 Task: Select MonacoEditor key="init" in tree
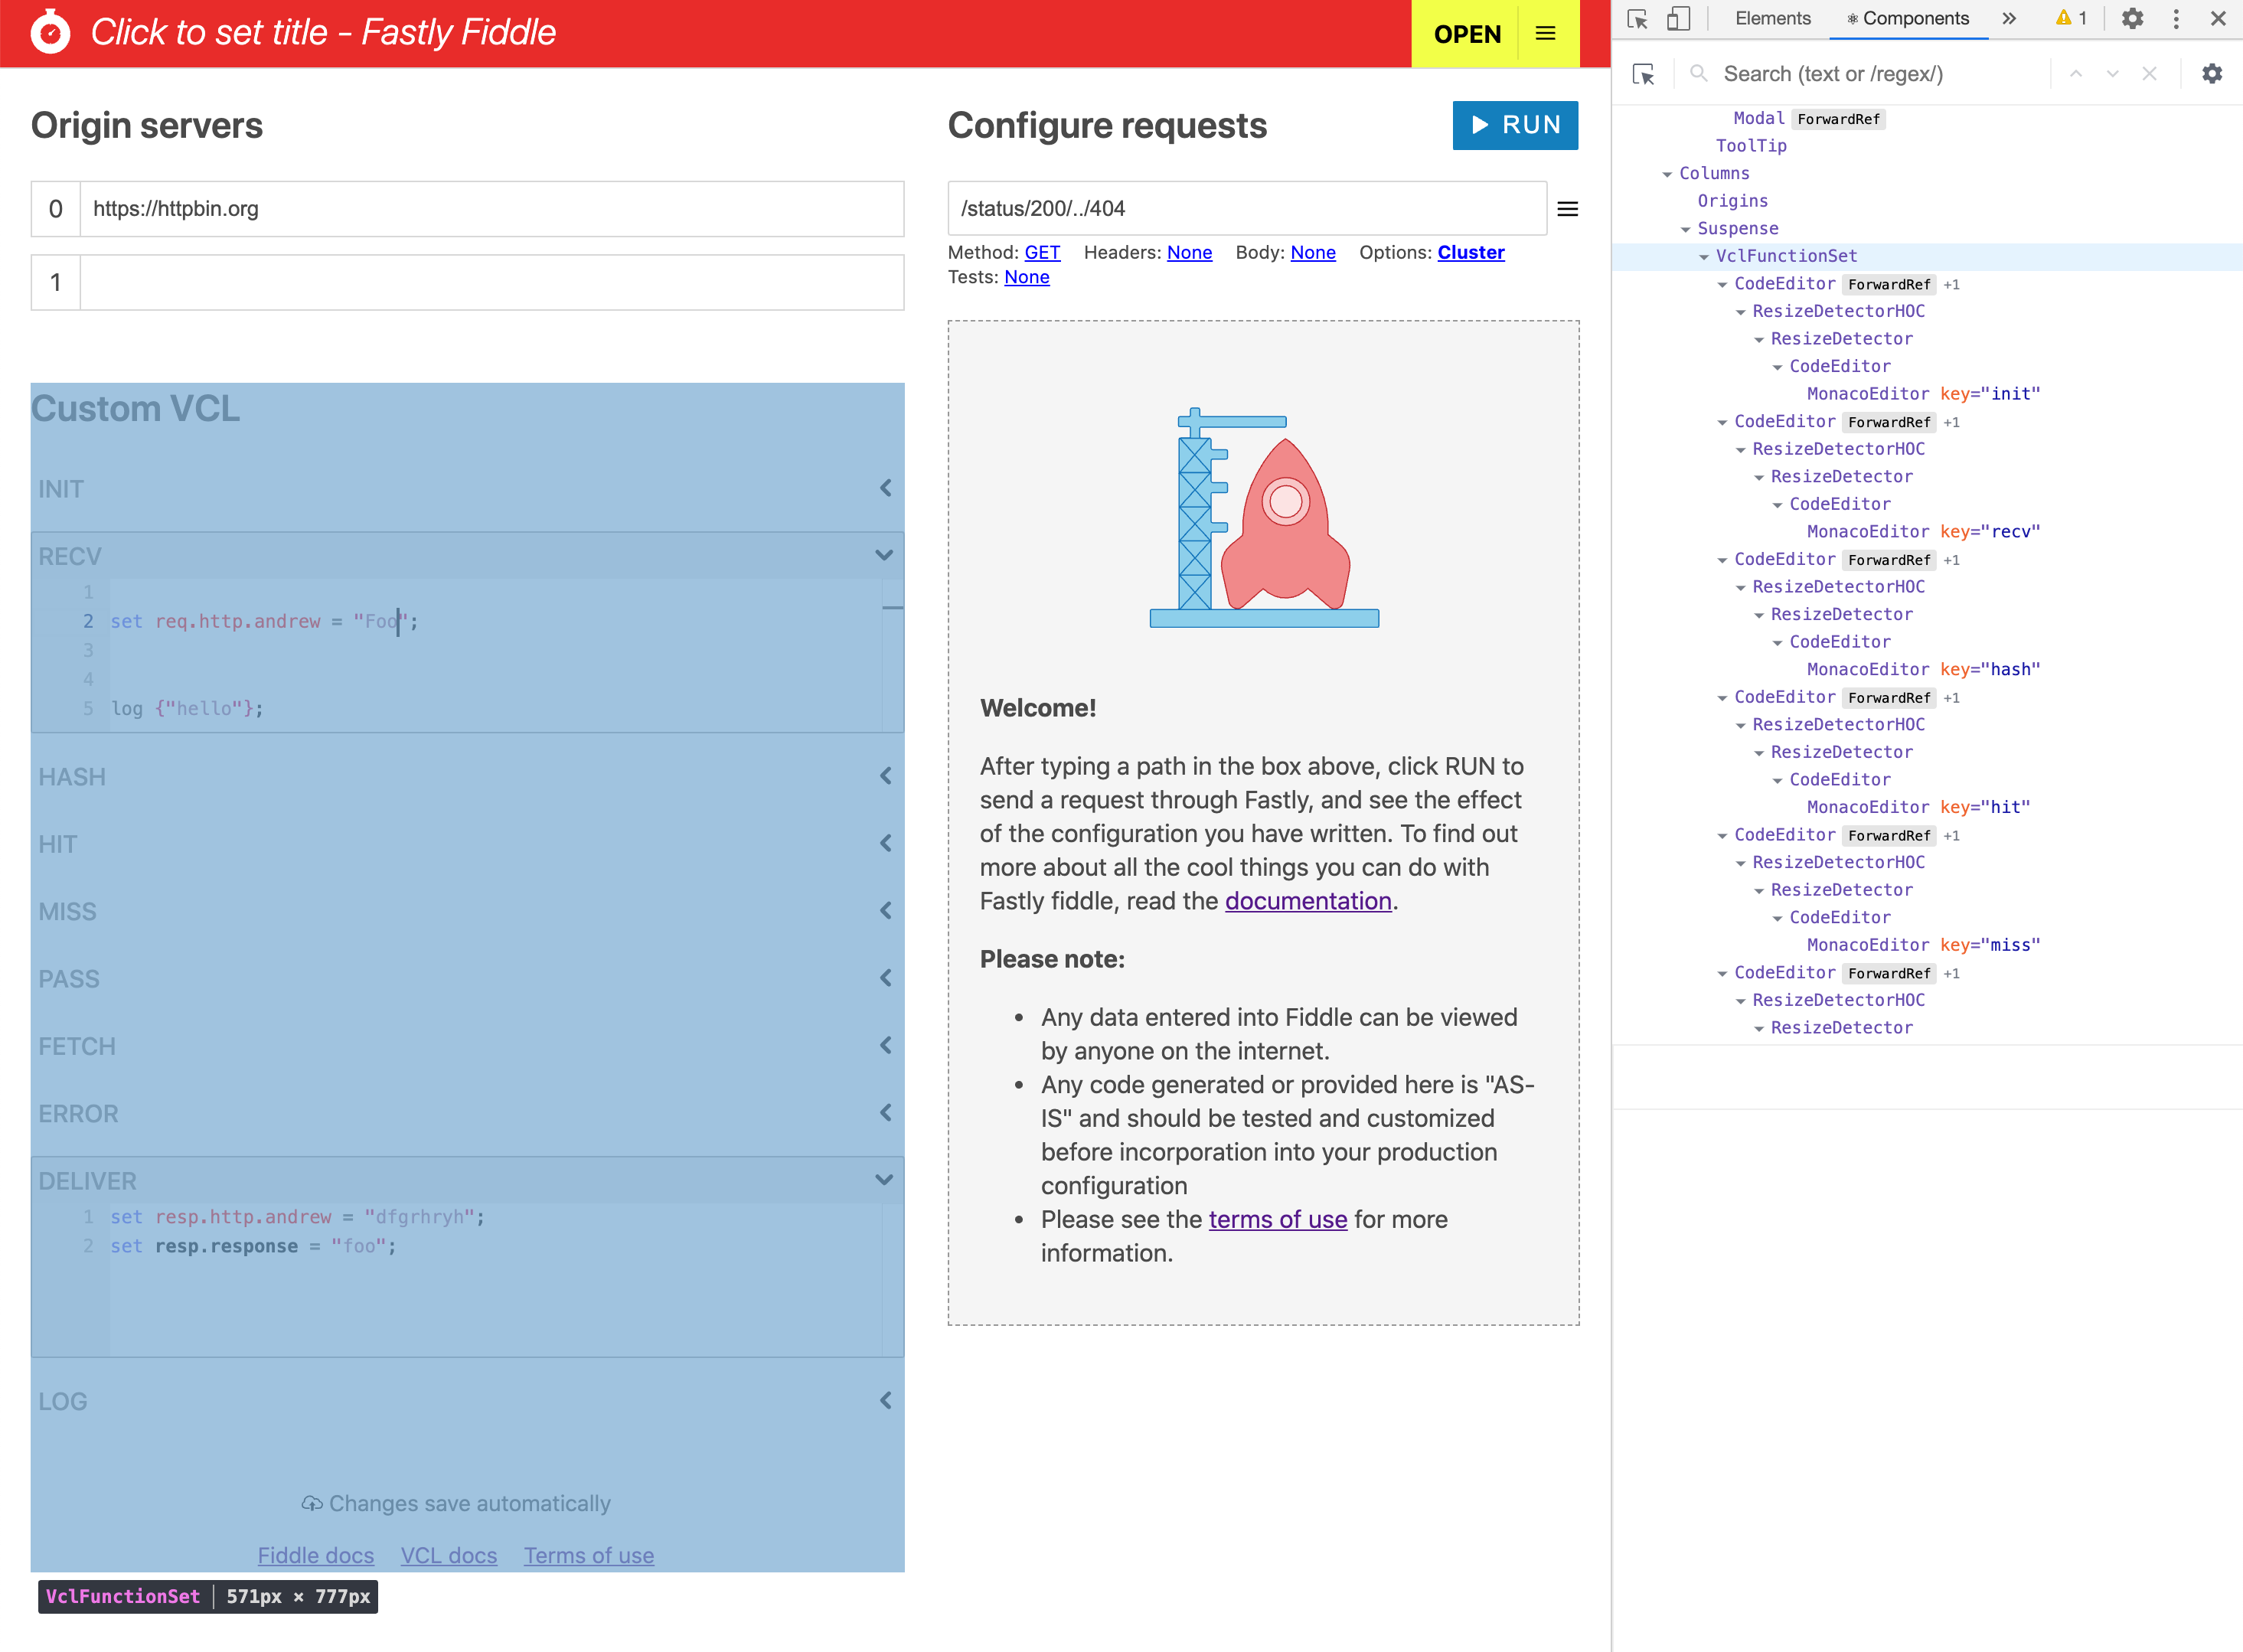1923,394
